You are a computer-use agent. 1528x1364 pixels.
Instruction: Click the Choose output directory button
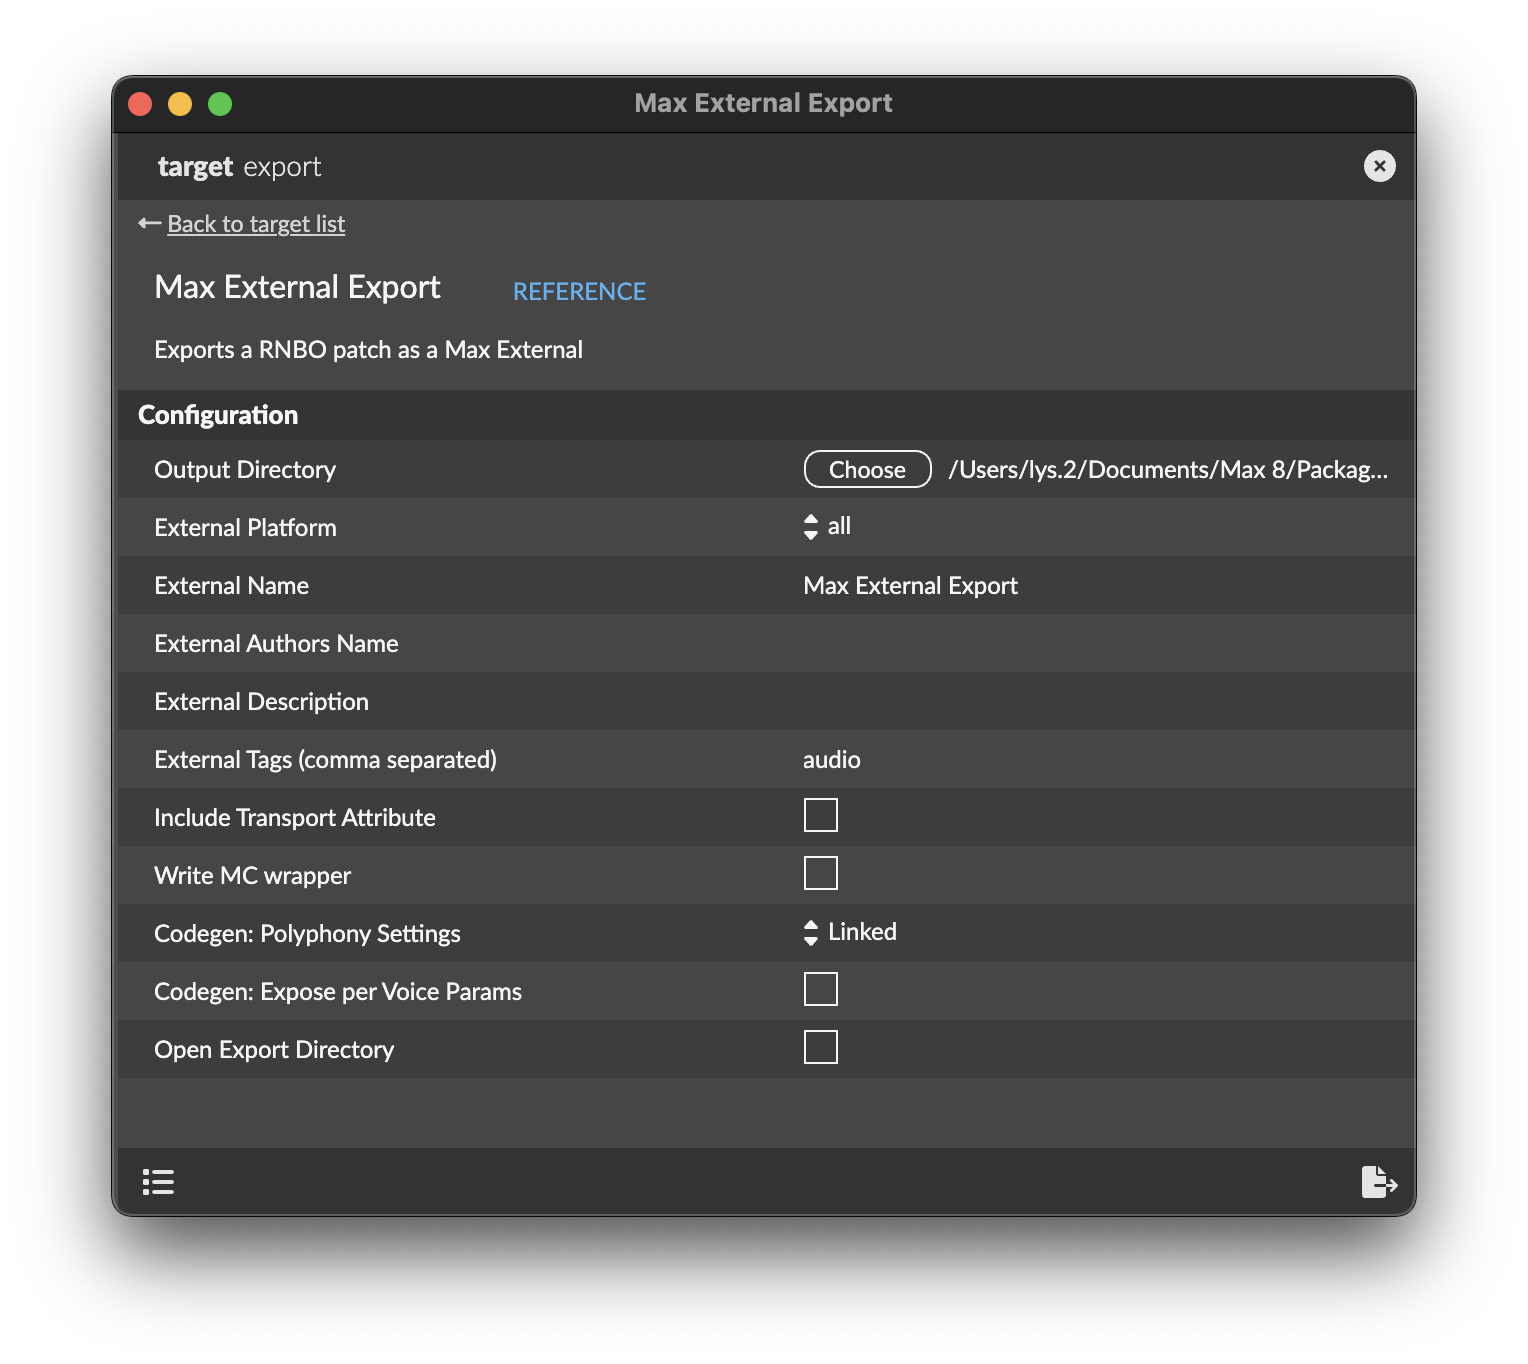click(867, 470)
